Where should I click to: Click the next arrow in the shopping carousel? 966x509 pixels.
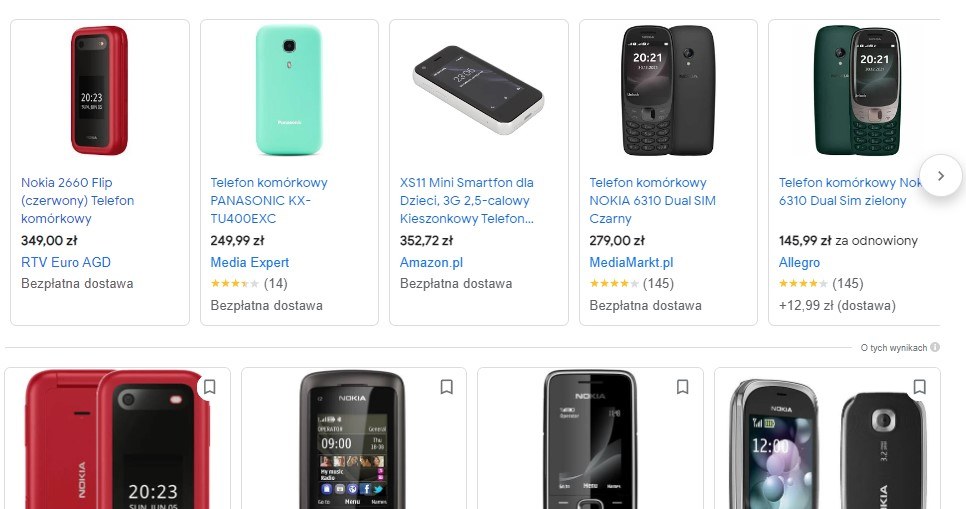pyautogui.click(x=940, y=176)
